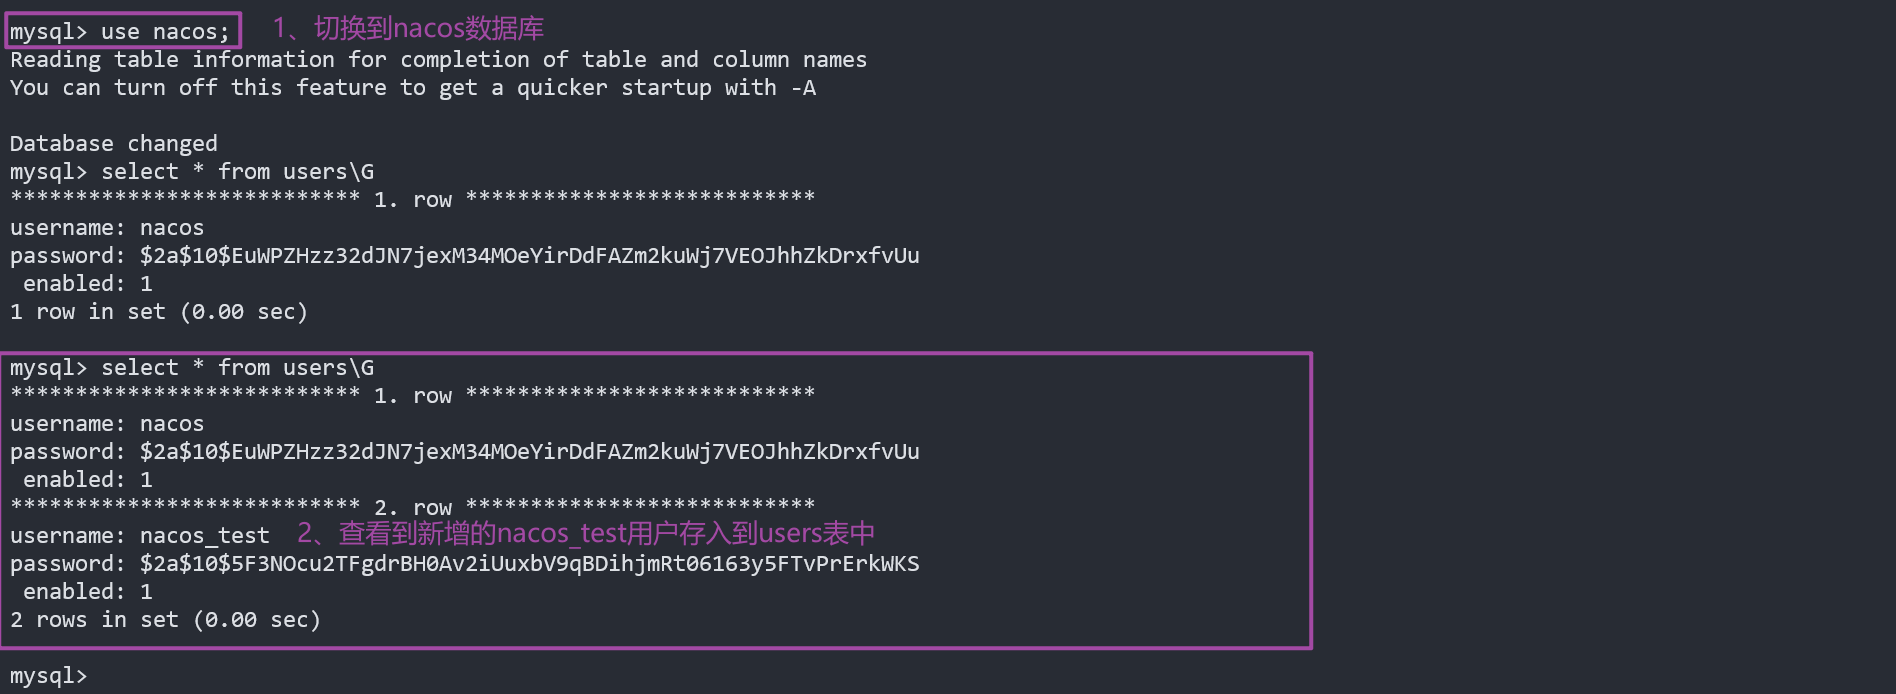This screenshot has height=694, width=1896.
Task: Click the "Reading table information" text
Action: (172, 60)
